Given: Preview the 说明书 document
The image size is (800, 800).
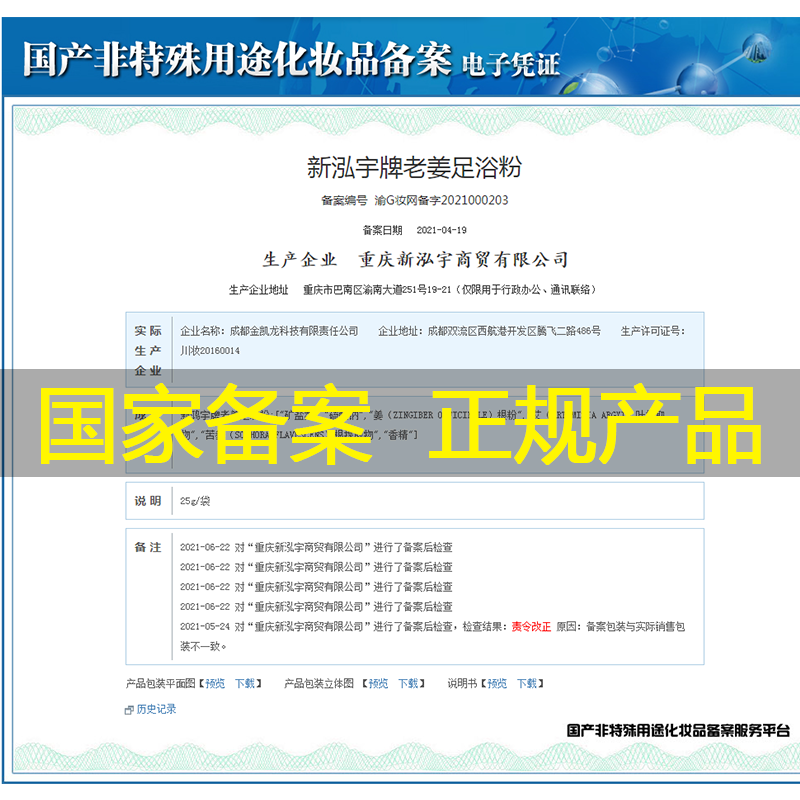Looking at the screenshot, I should click(497, 684).
